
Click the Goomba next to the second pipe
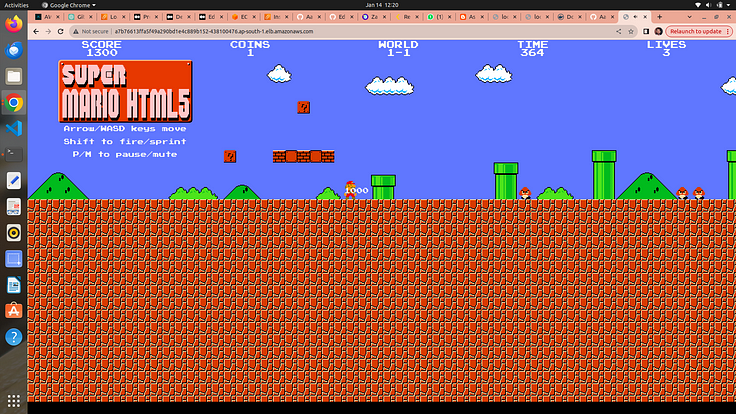[525, 193]
